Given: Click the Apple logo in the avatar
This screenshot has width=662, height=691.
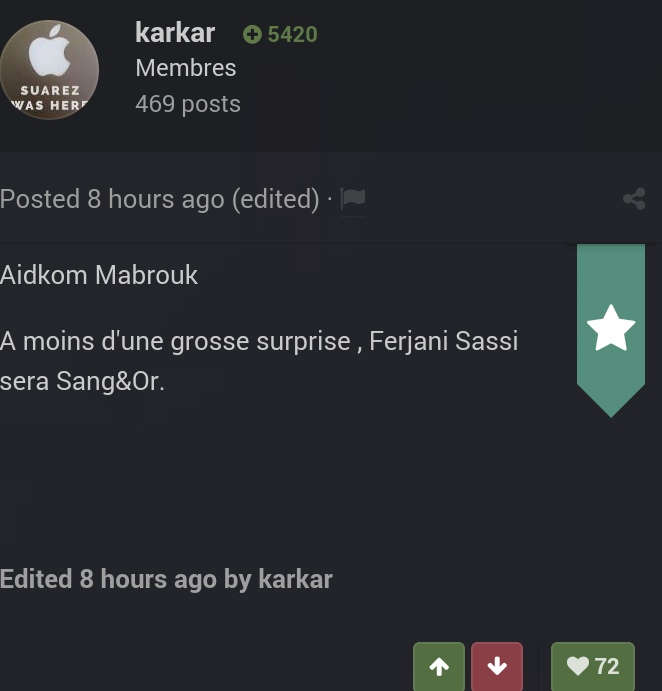Looking at the screenshot, I should click(x=50, y=52).
